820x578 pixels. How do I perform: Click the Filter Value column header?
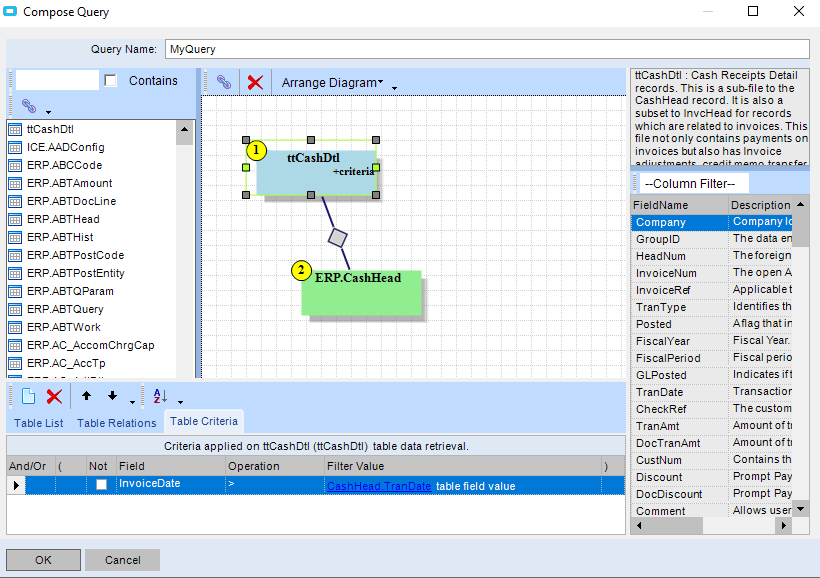coord(463,466)
